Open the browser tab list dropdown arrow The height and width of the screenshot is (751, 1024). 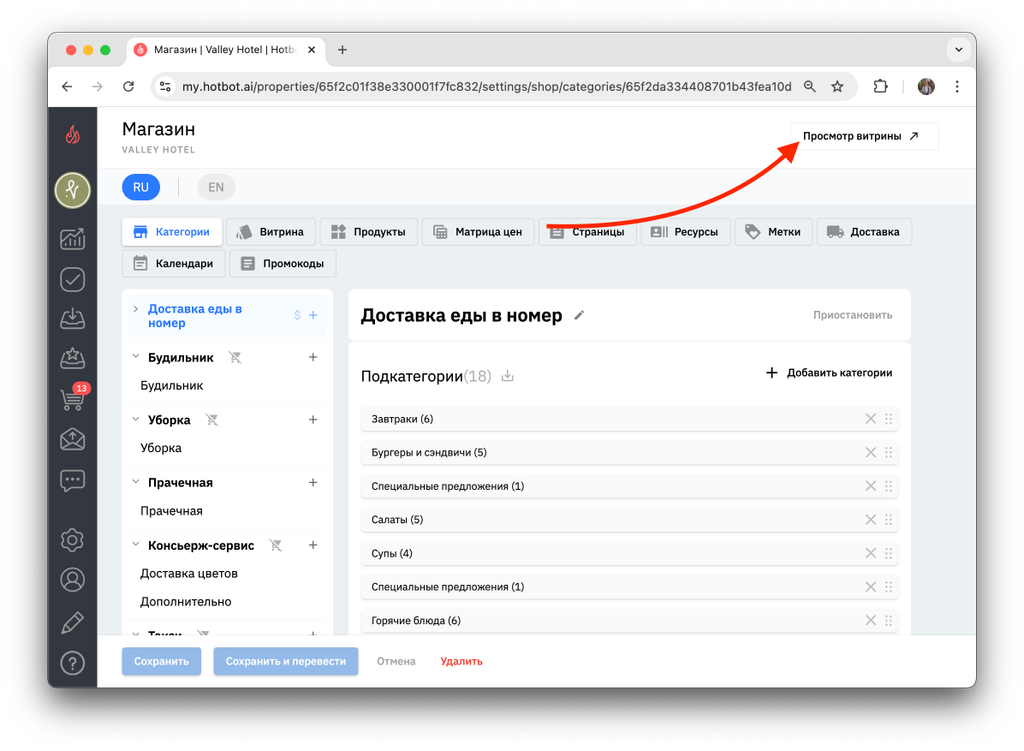pyautogui.click(x=958, y=50)
